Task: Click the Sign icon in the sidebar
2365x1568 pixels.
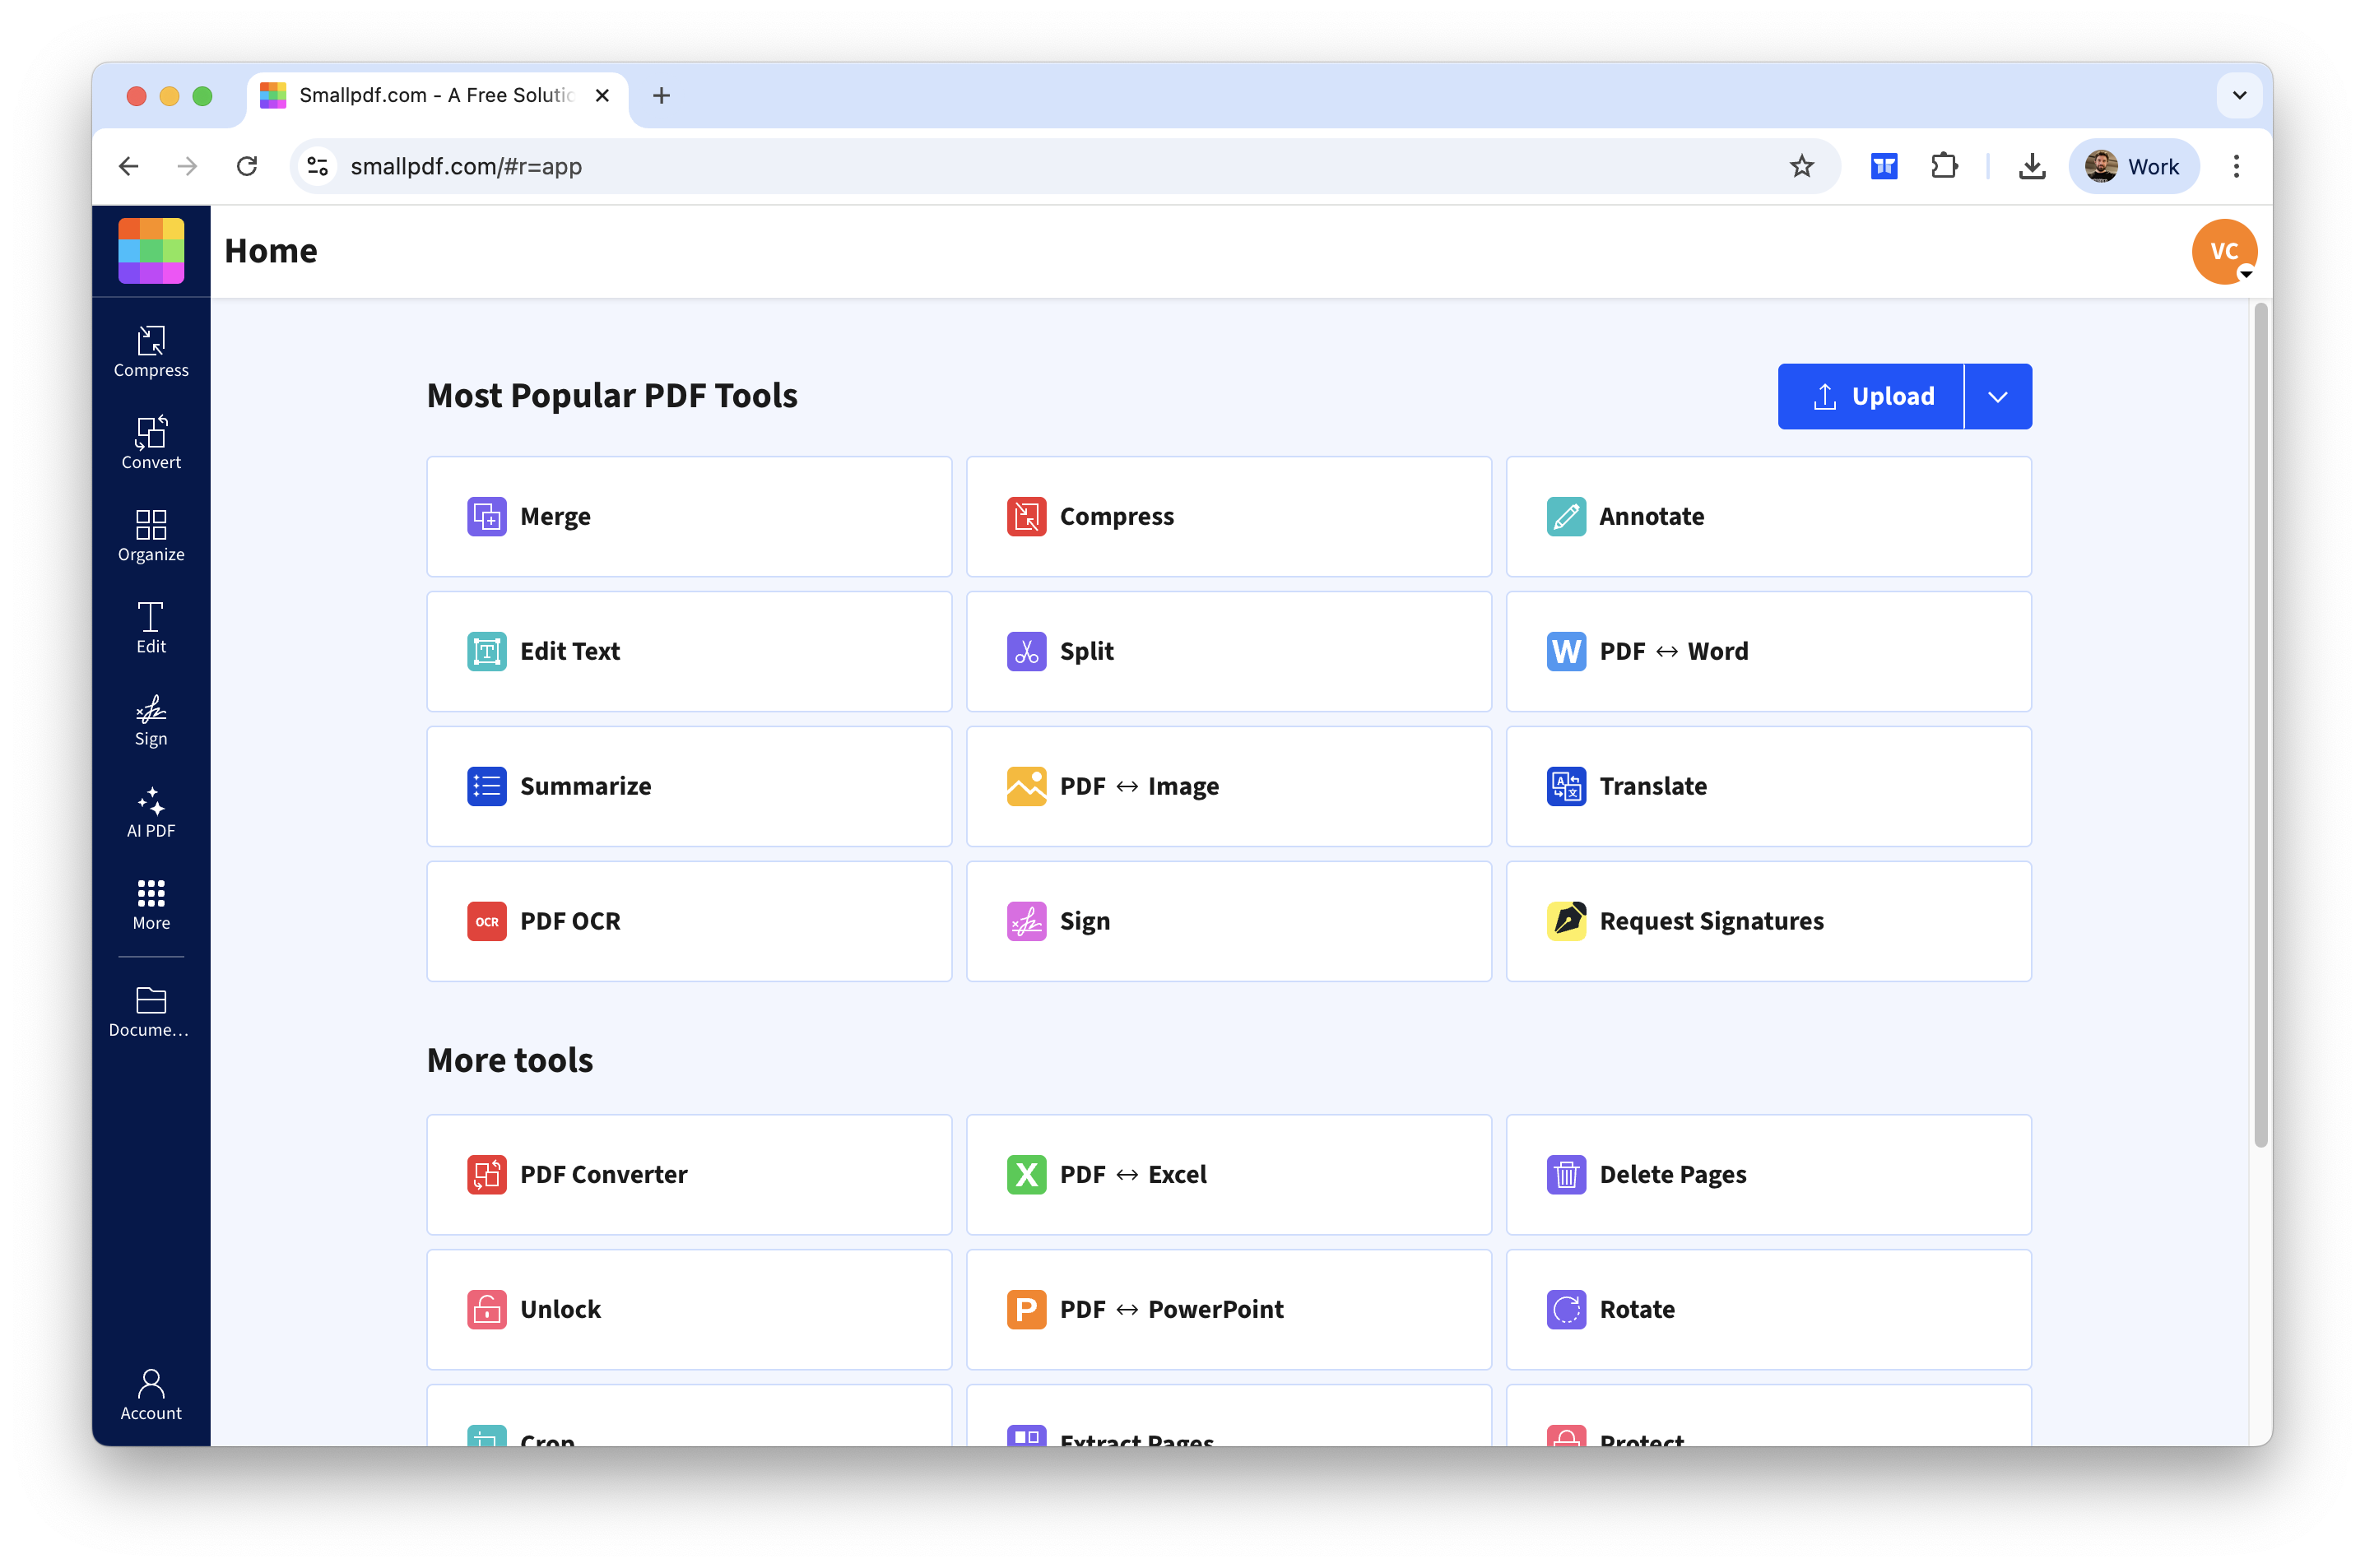Action: click(151, 720)
